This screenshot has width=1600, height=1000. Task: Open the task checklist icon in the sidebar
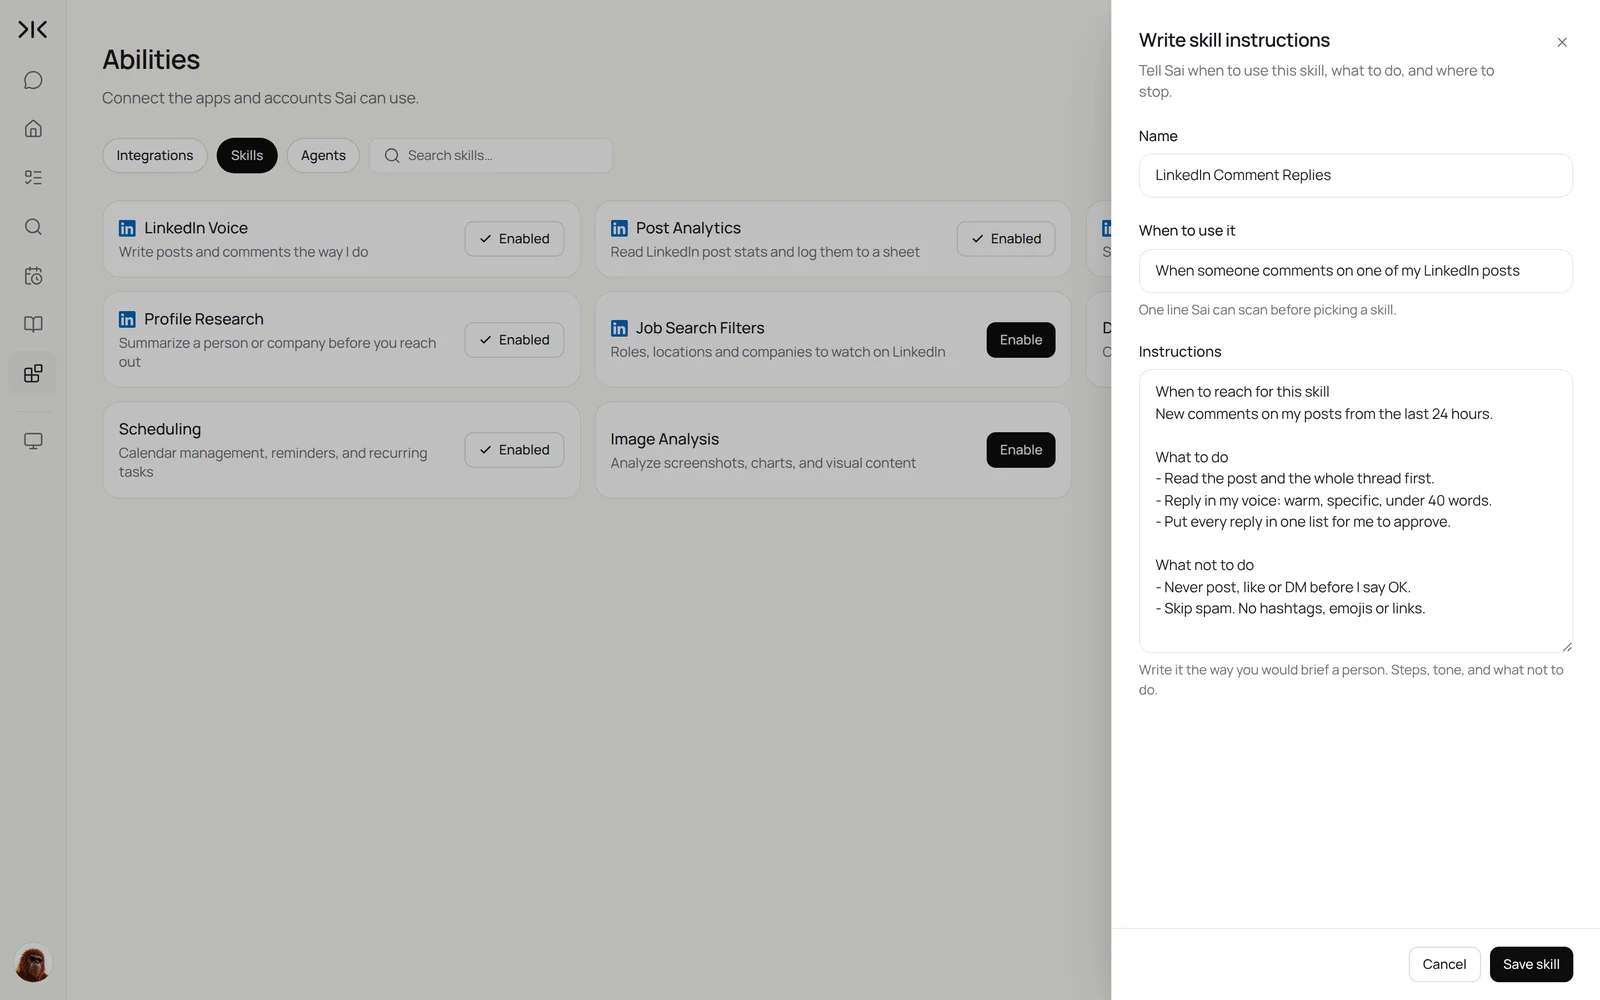coord(33,177)
